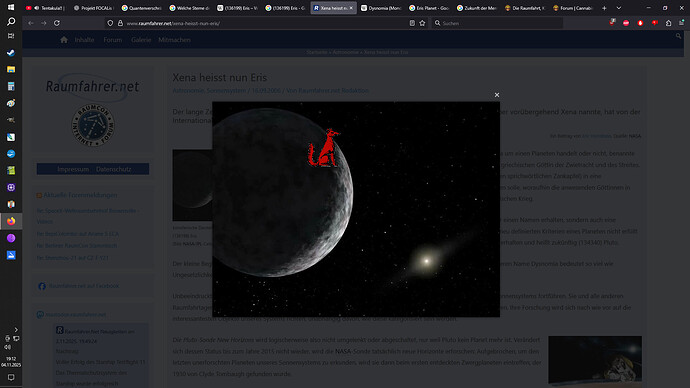Show the taskbar clock and date

tap(11, 362)
